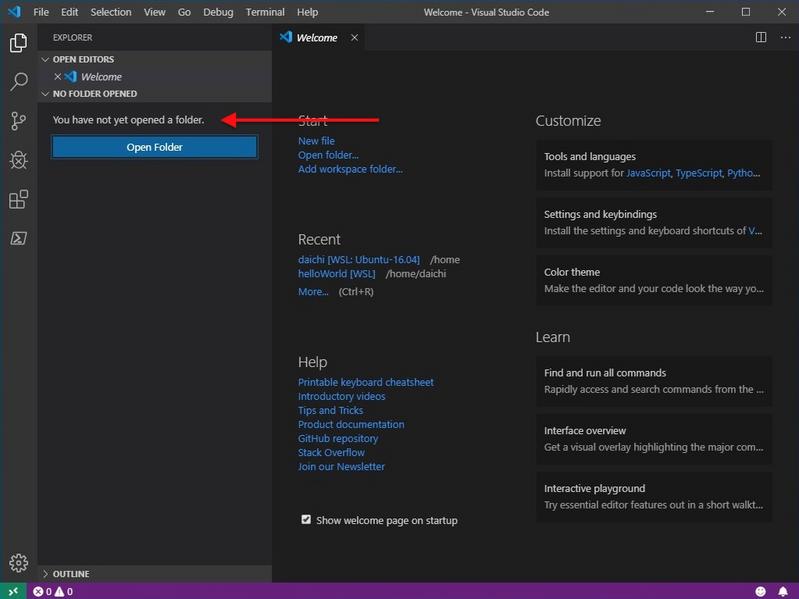Open problems via errors count in status bar

coord(42,591)
